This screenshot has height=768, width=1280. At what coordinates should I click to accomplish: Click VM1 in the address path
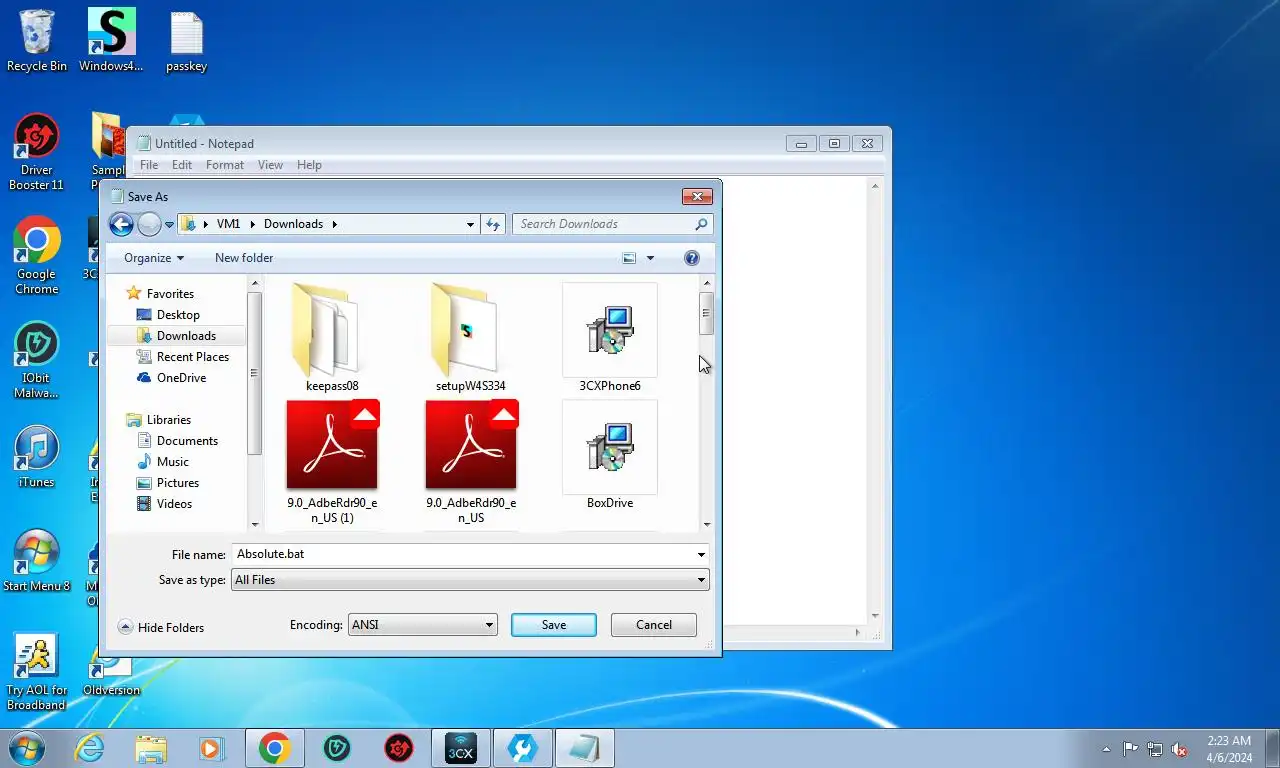pos(228,224)
